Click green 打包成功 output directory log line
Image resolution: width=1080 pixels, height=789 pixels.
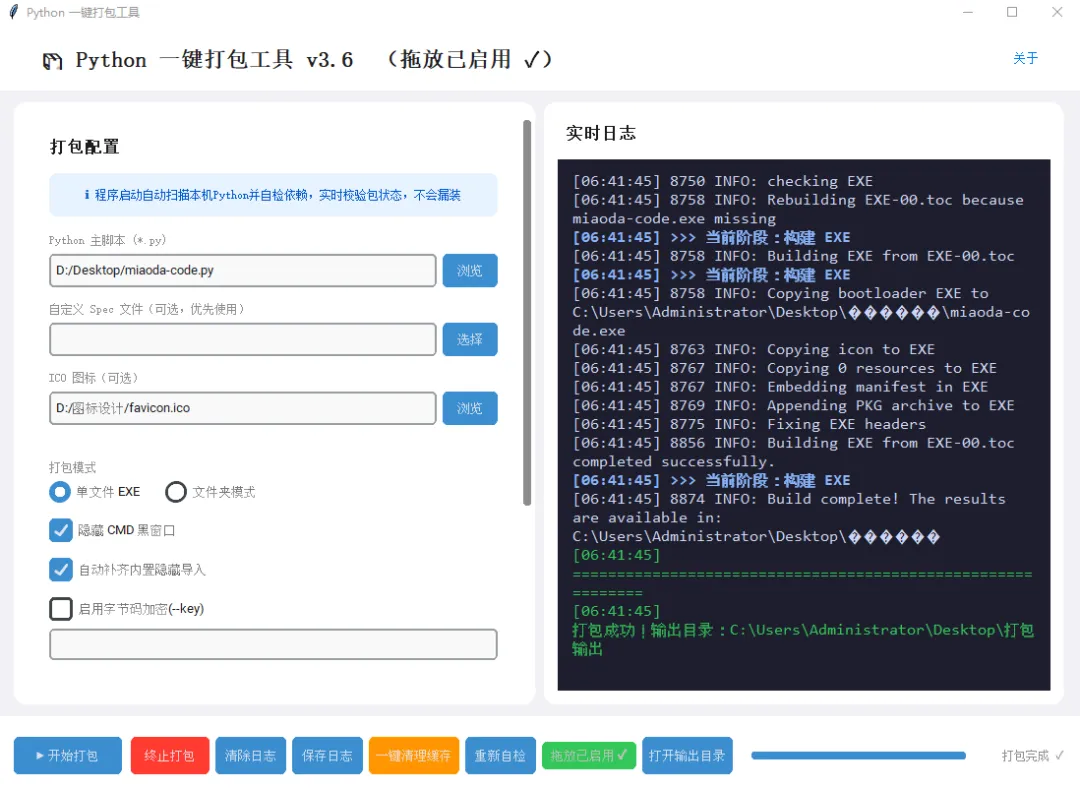[802, 640]
